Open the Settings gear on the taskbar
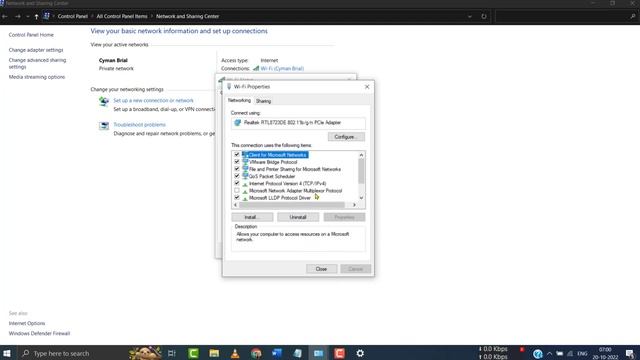This screenshot has width=640, height=360. click(360, 353)
